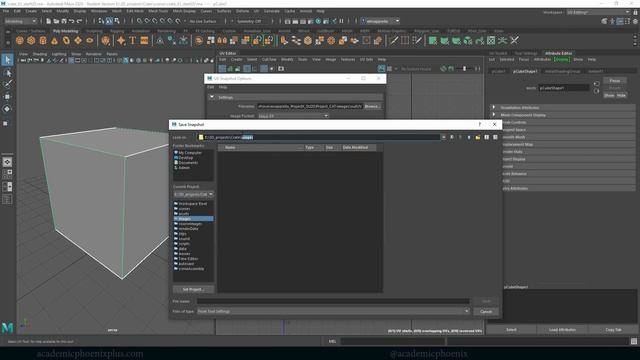Click the Open Scene folder icon
The height and width of the screenshot is (360, 640).
[x=56, y=21]
